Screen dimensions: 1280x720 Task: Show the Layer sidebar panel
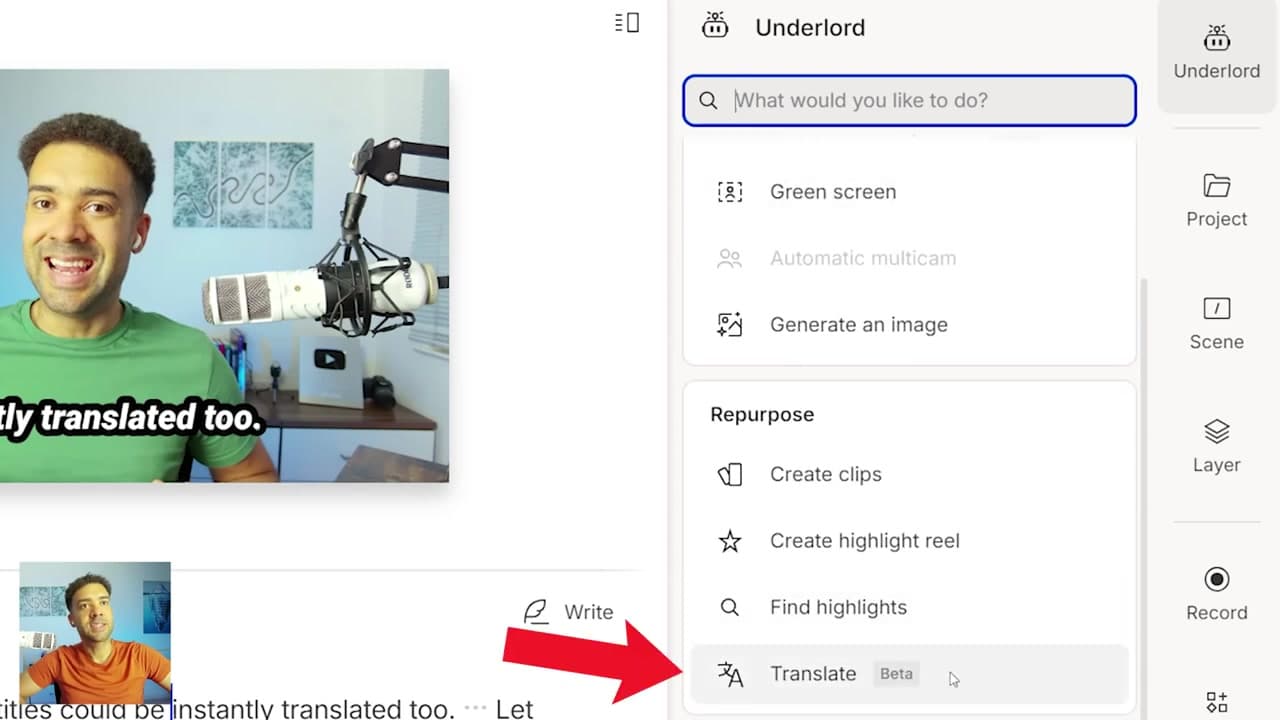[x=1216, y=446]
